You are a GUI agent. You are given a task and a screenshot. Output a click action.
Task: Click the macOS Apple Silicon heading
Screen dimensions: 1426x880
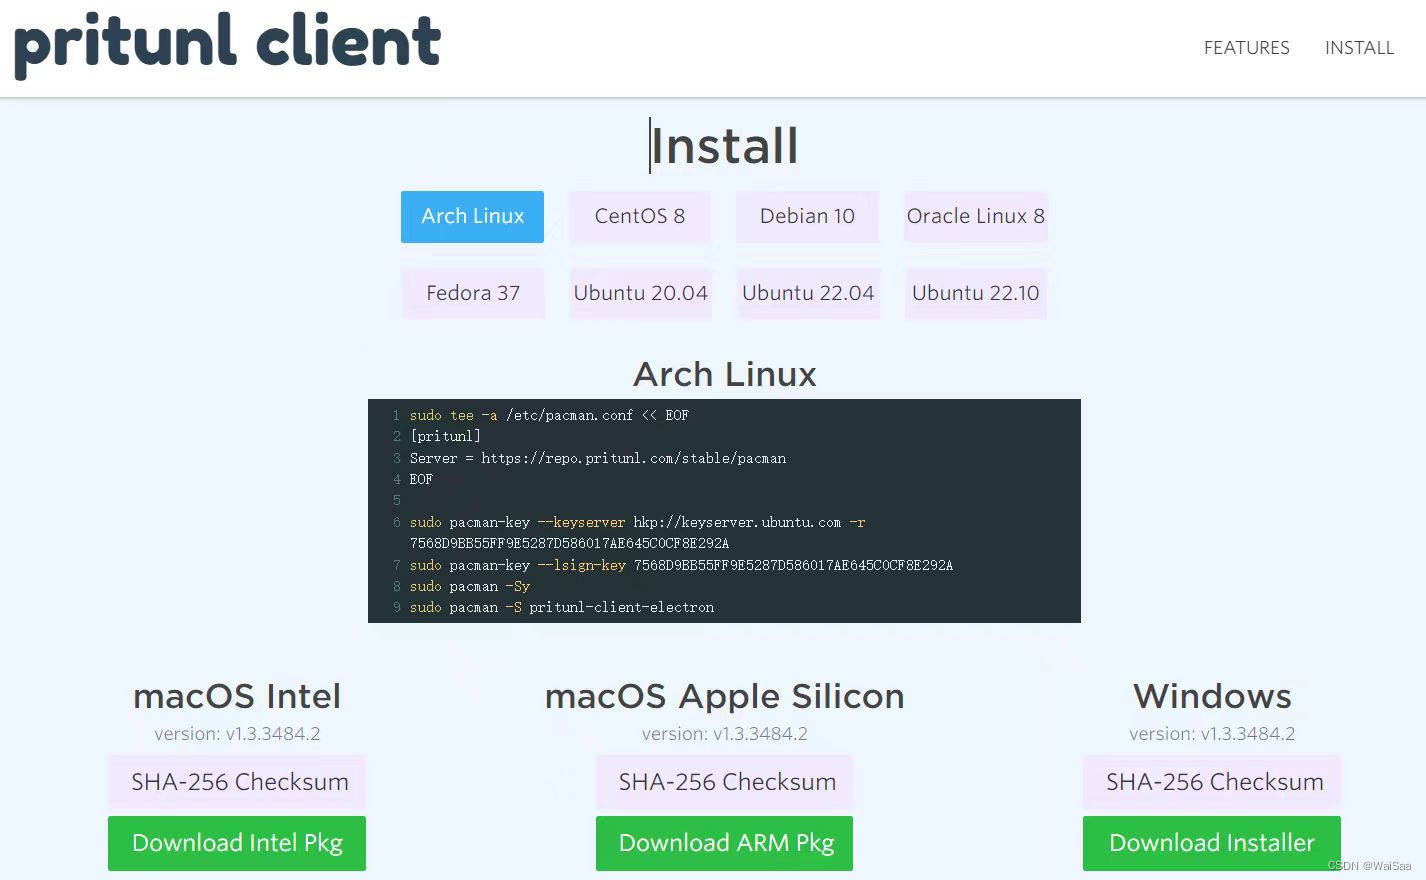725,696
